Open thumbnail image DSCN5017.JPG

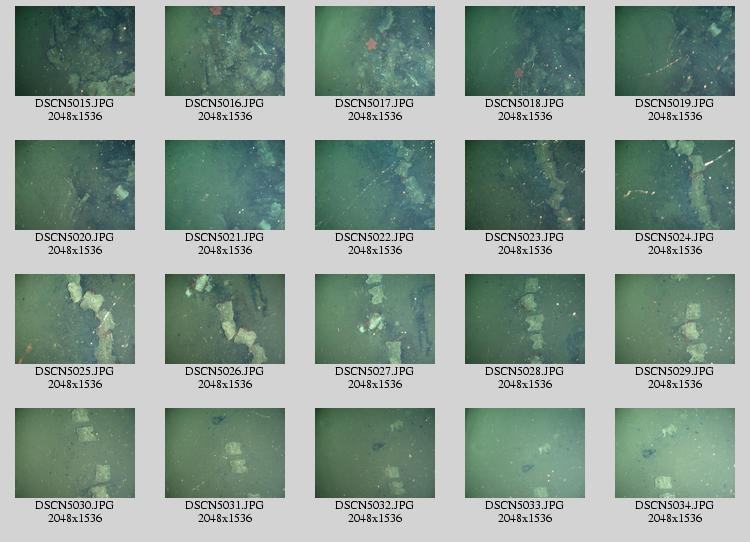[375, 51]
